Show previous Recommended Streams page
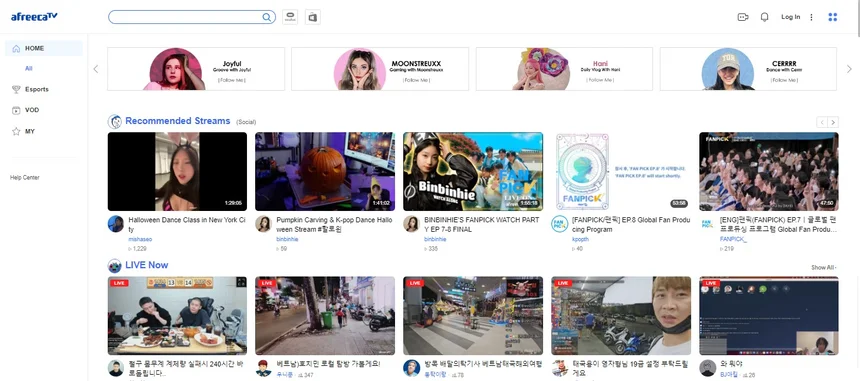 point(822,122)
